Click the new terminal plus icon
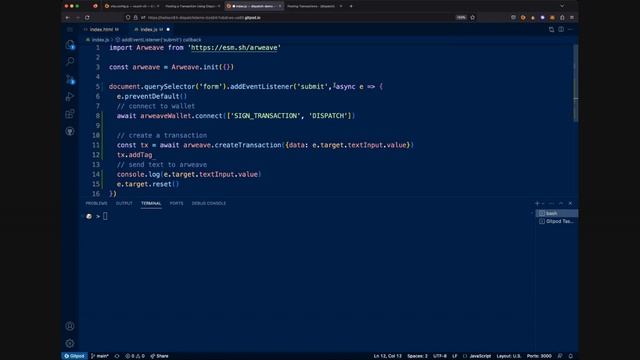The width and height of the screenshot is (640, 360). 537,203
